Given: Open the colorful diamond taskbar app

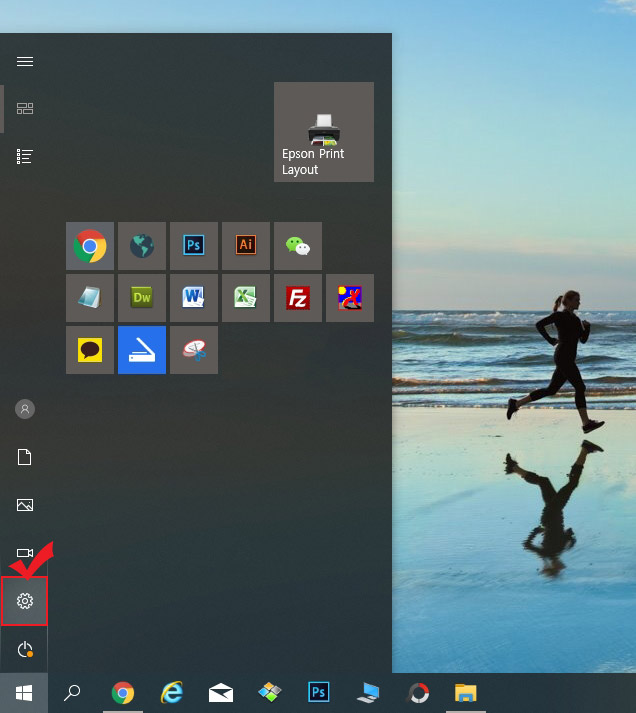Looking at the screenshot, I should coord(270,693).
